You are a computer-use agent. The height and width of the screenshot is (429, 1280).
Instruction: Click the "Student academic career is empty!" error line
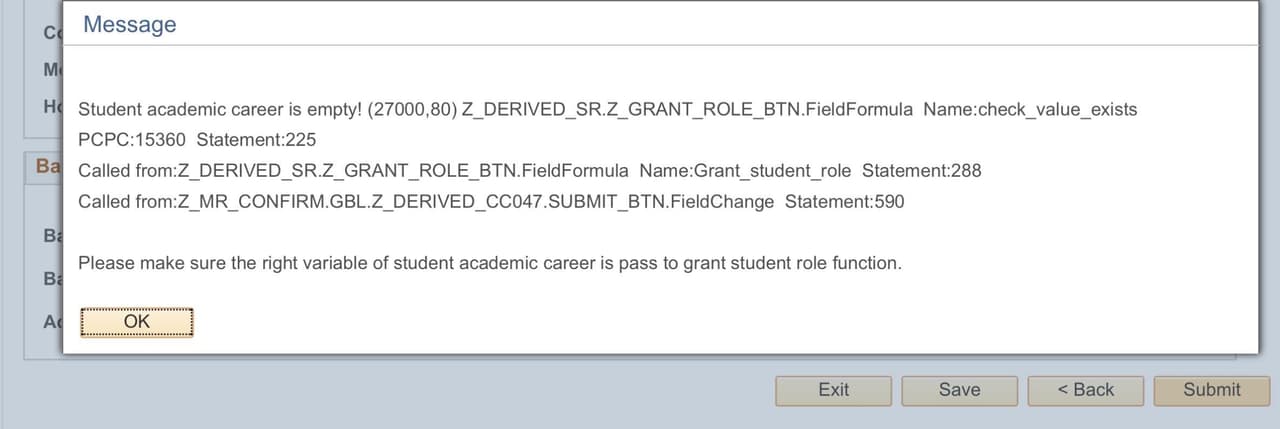click(x=220, y=110)
